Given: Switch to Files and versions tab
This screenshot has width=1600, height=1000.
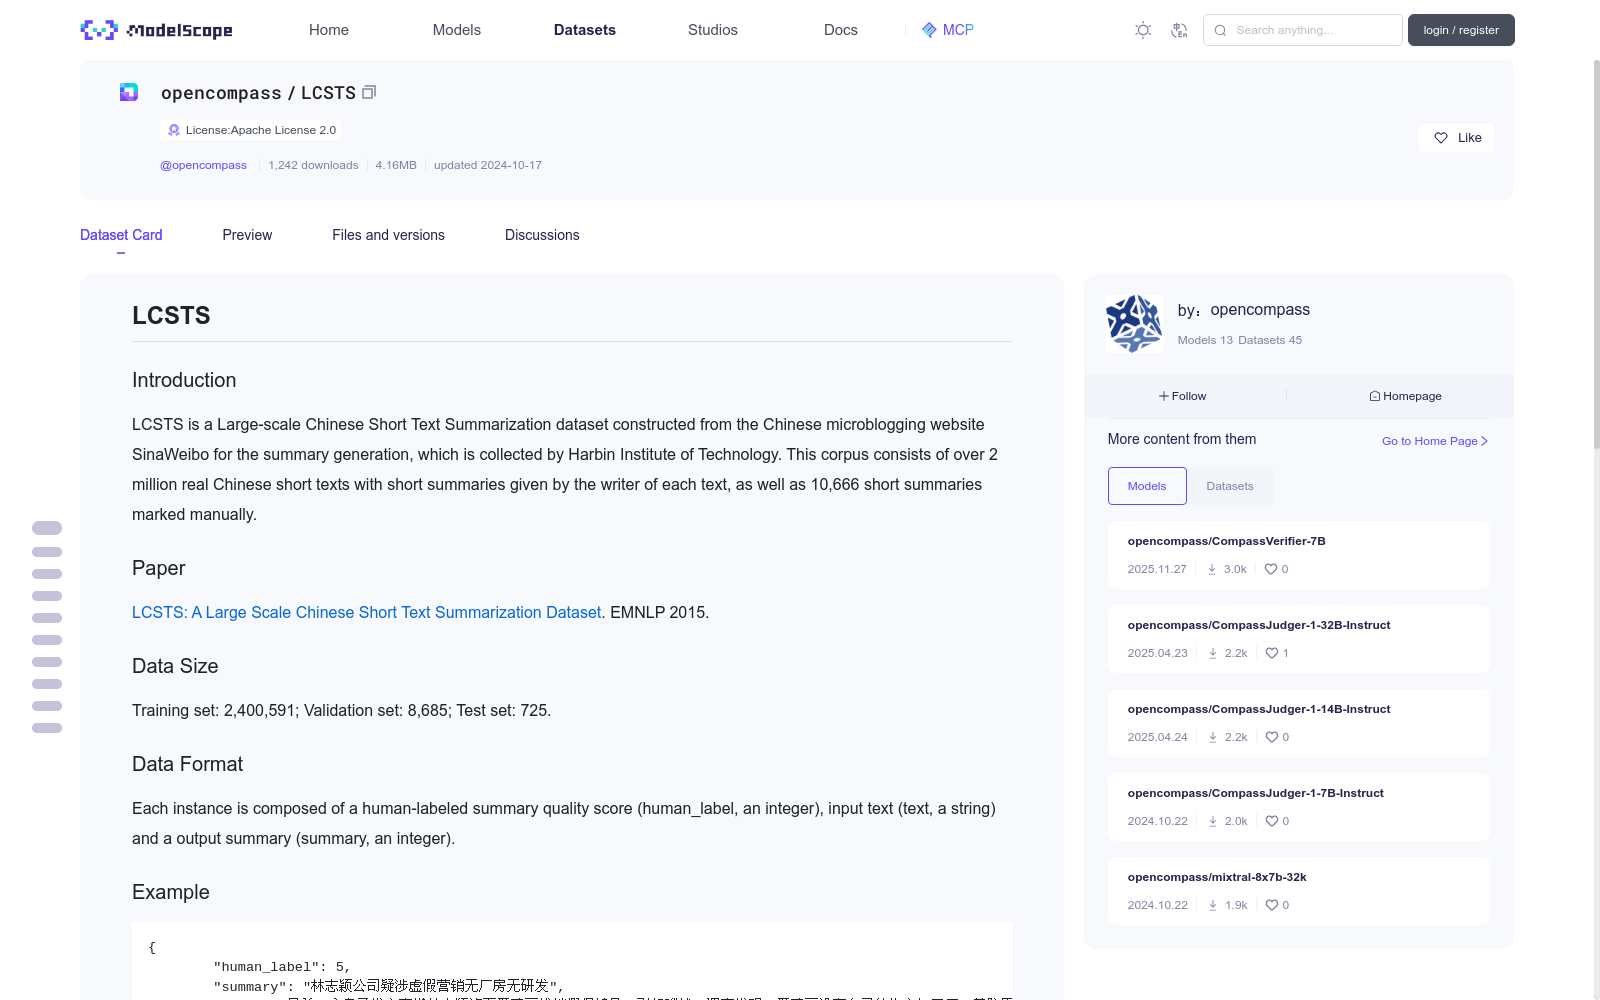Looking at the screenshot, I should pos(388,235).
